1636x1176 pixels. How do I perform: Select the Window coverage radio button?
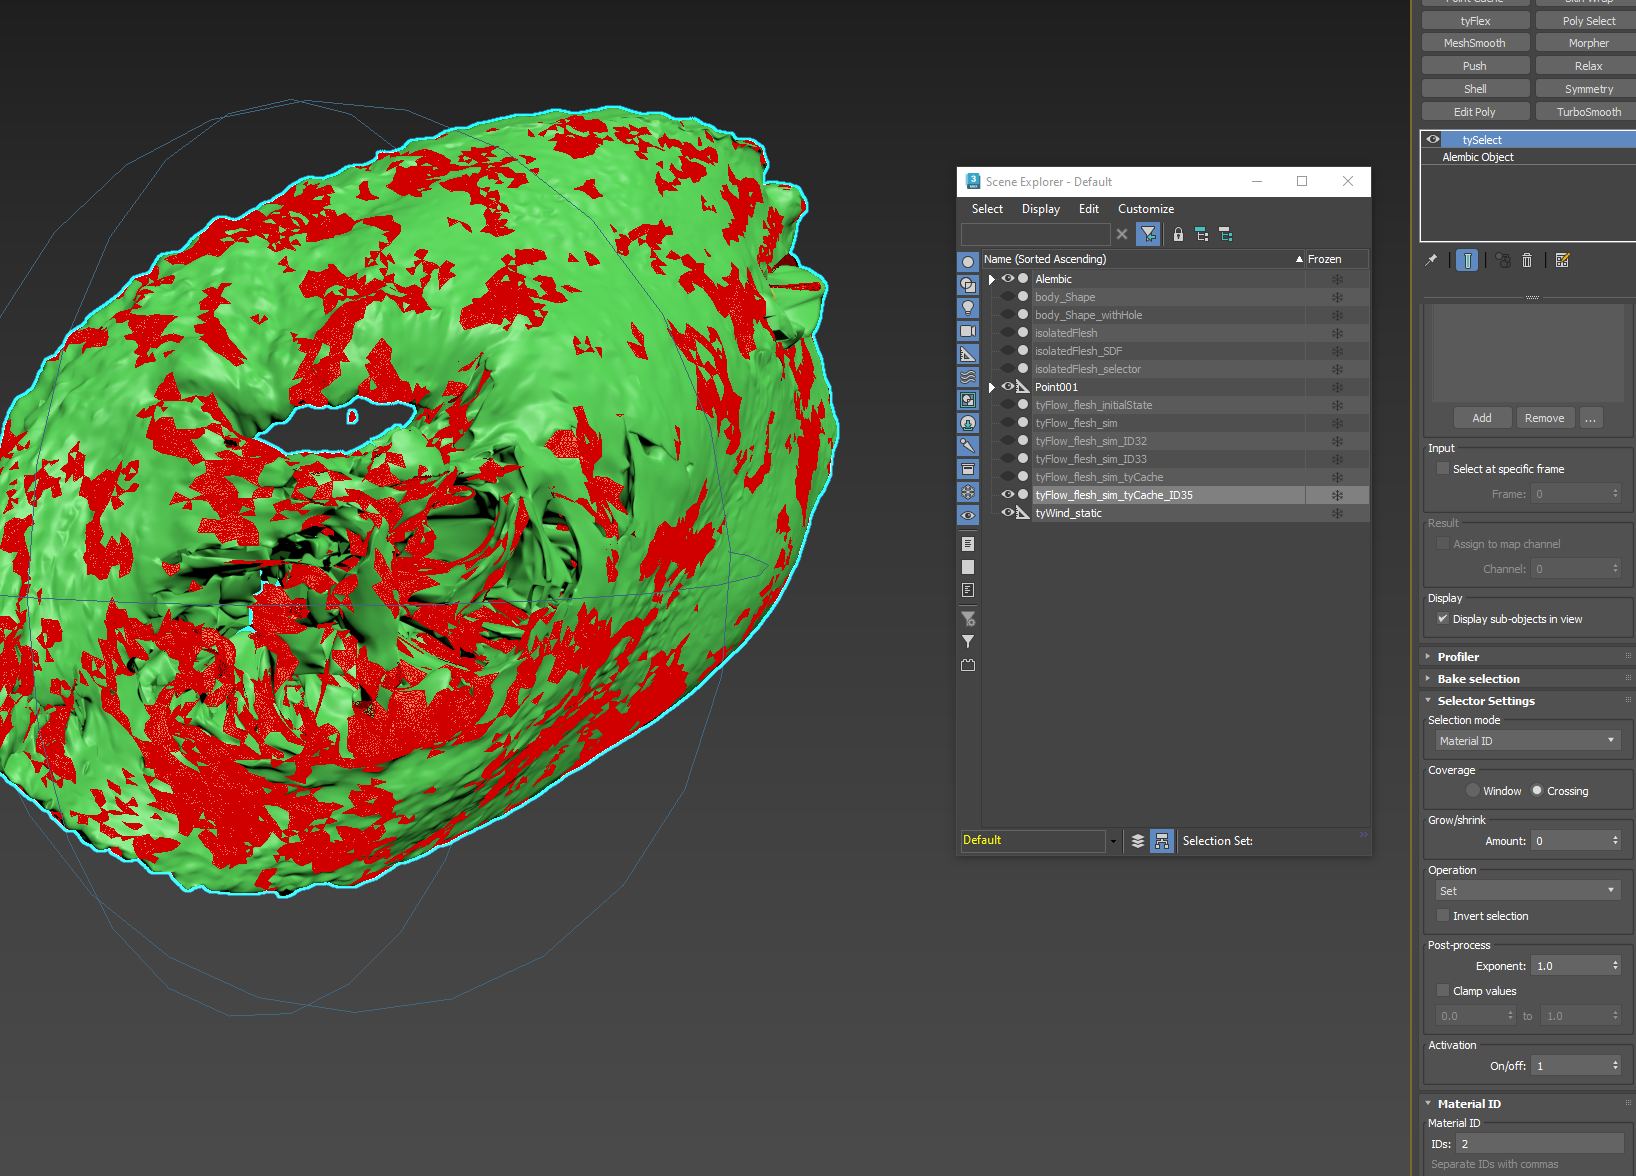[1473, 791]
